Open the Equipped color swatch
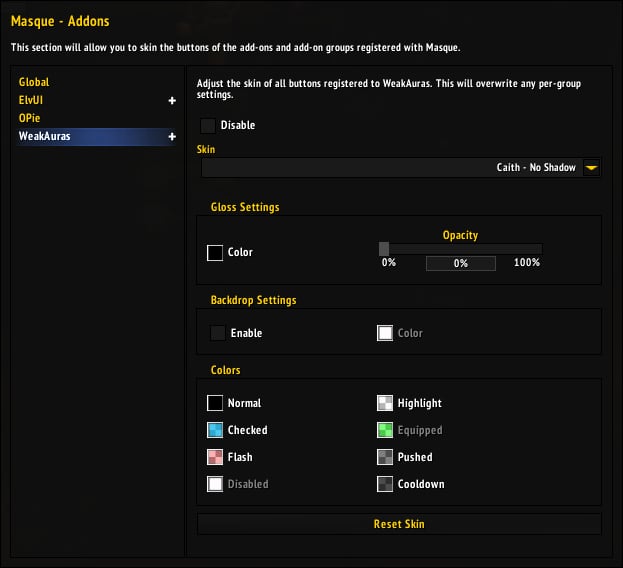This screenshot has height=568, width=623. [x=385, y=430]
